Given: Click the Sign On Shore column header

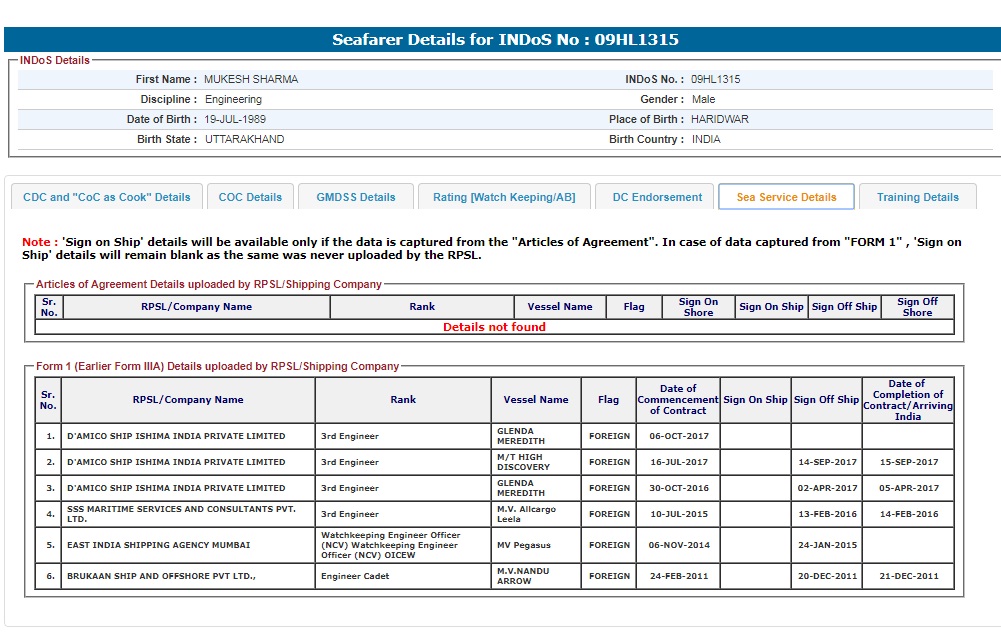Looking at the screenshot, I should click(x=698, y=307).
